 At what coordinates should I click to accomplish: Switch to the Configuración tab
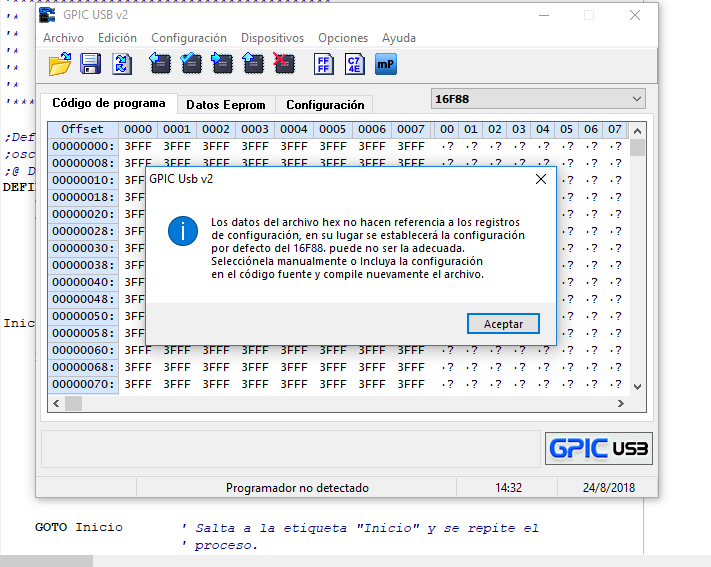pos(325,105)
